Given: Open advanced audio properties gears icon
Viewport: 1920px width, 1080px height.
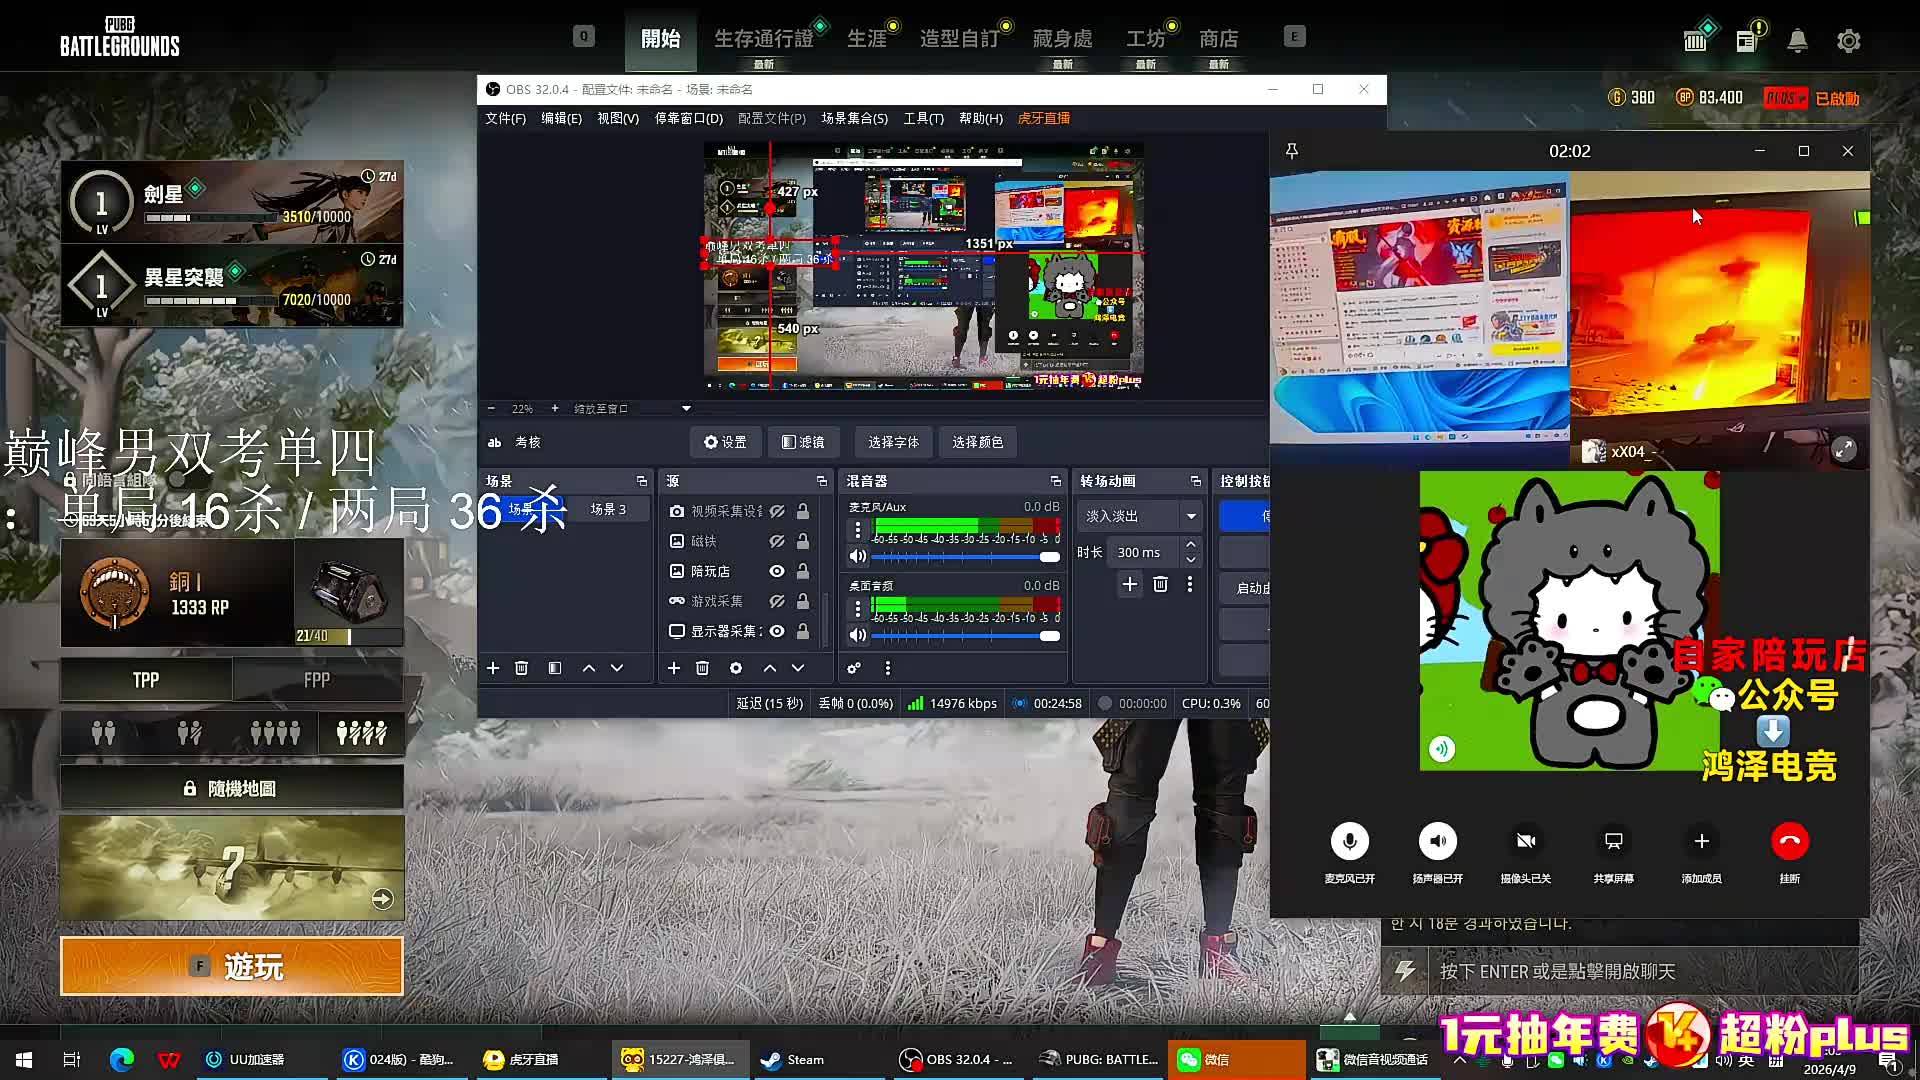Looking at the screenshot, I should 854,668.
